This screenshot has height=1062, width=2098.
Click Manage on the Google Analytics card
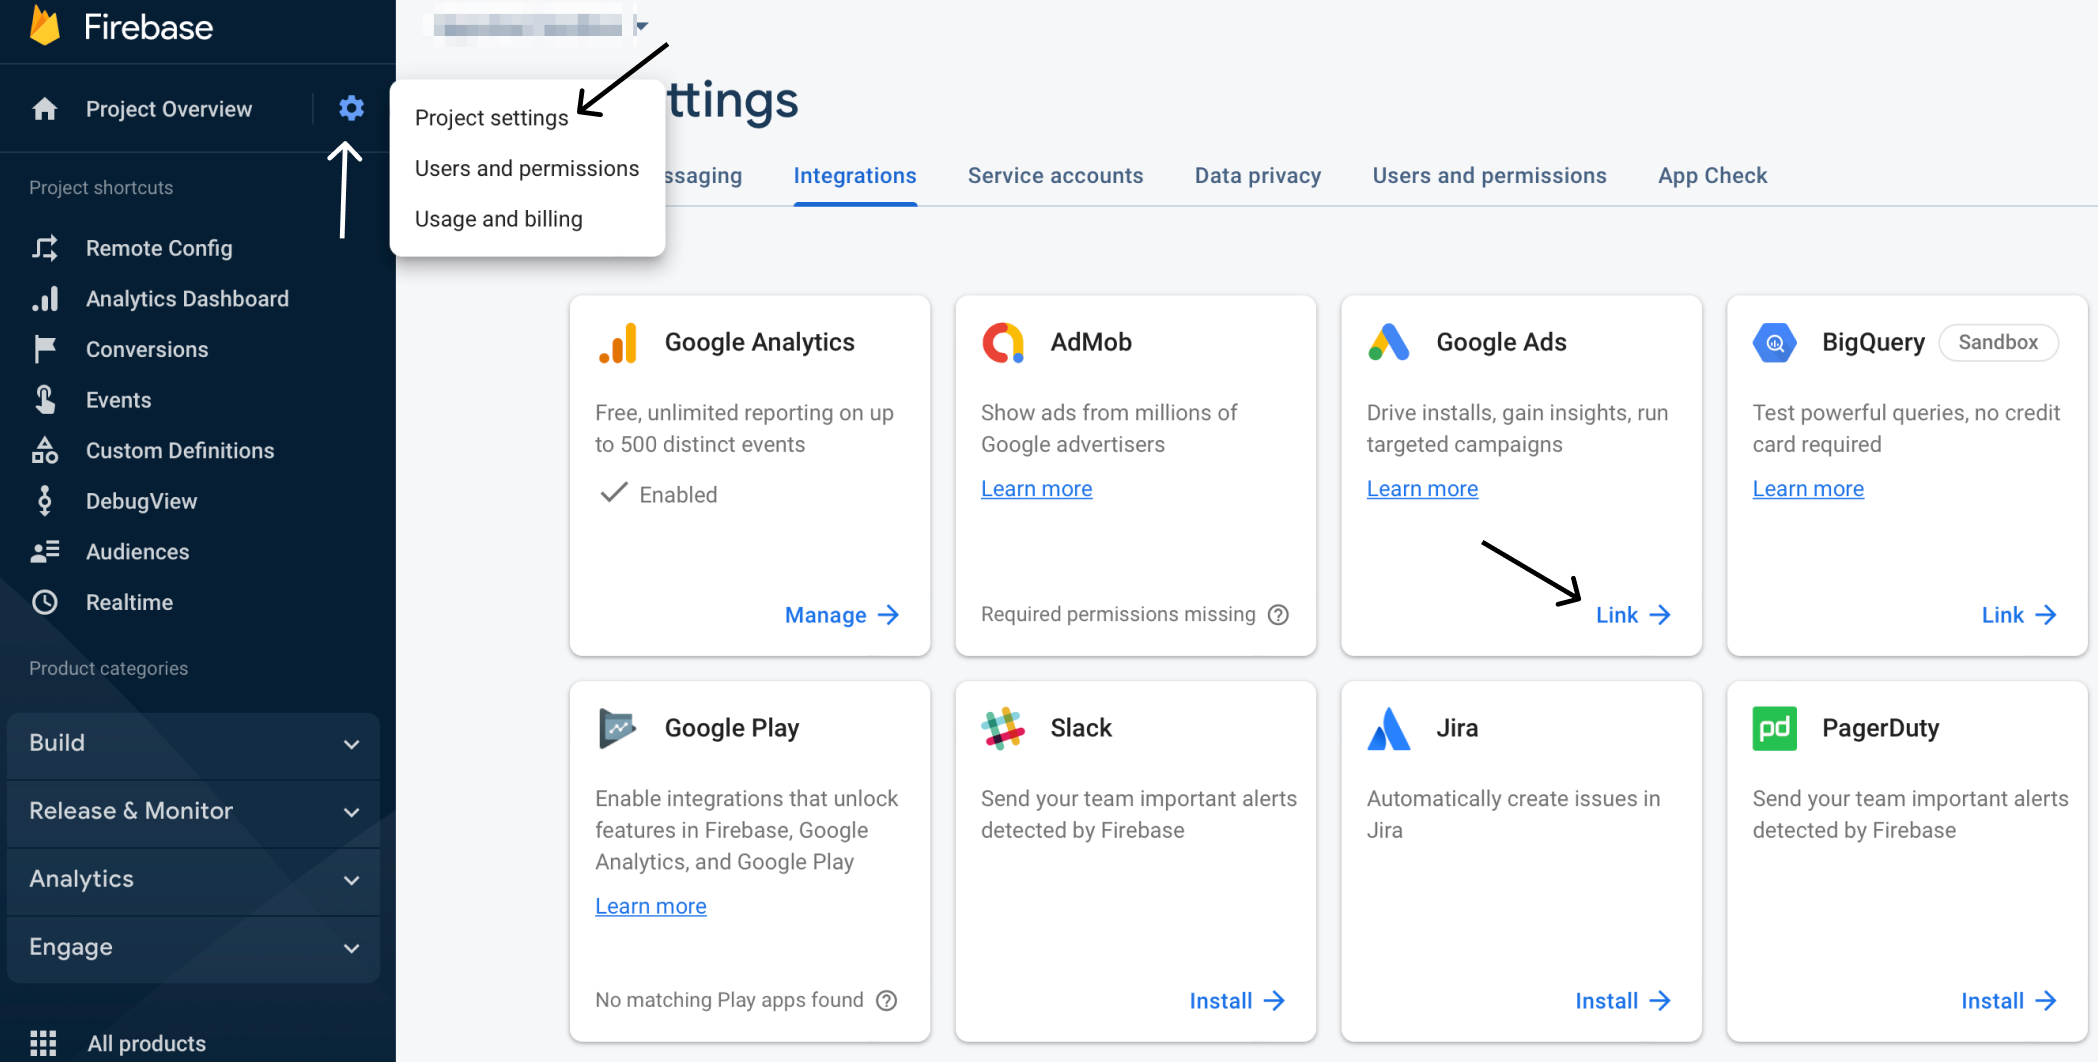click(x=841, y=615)
